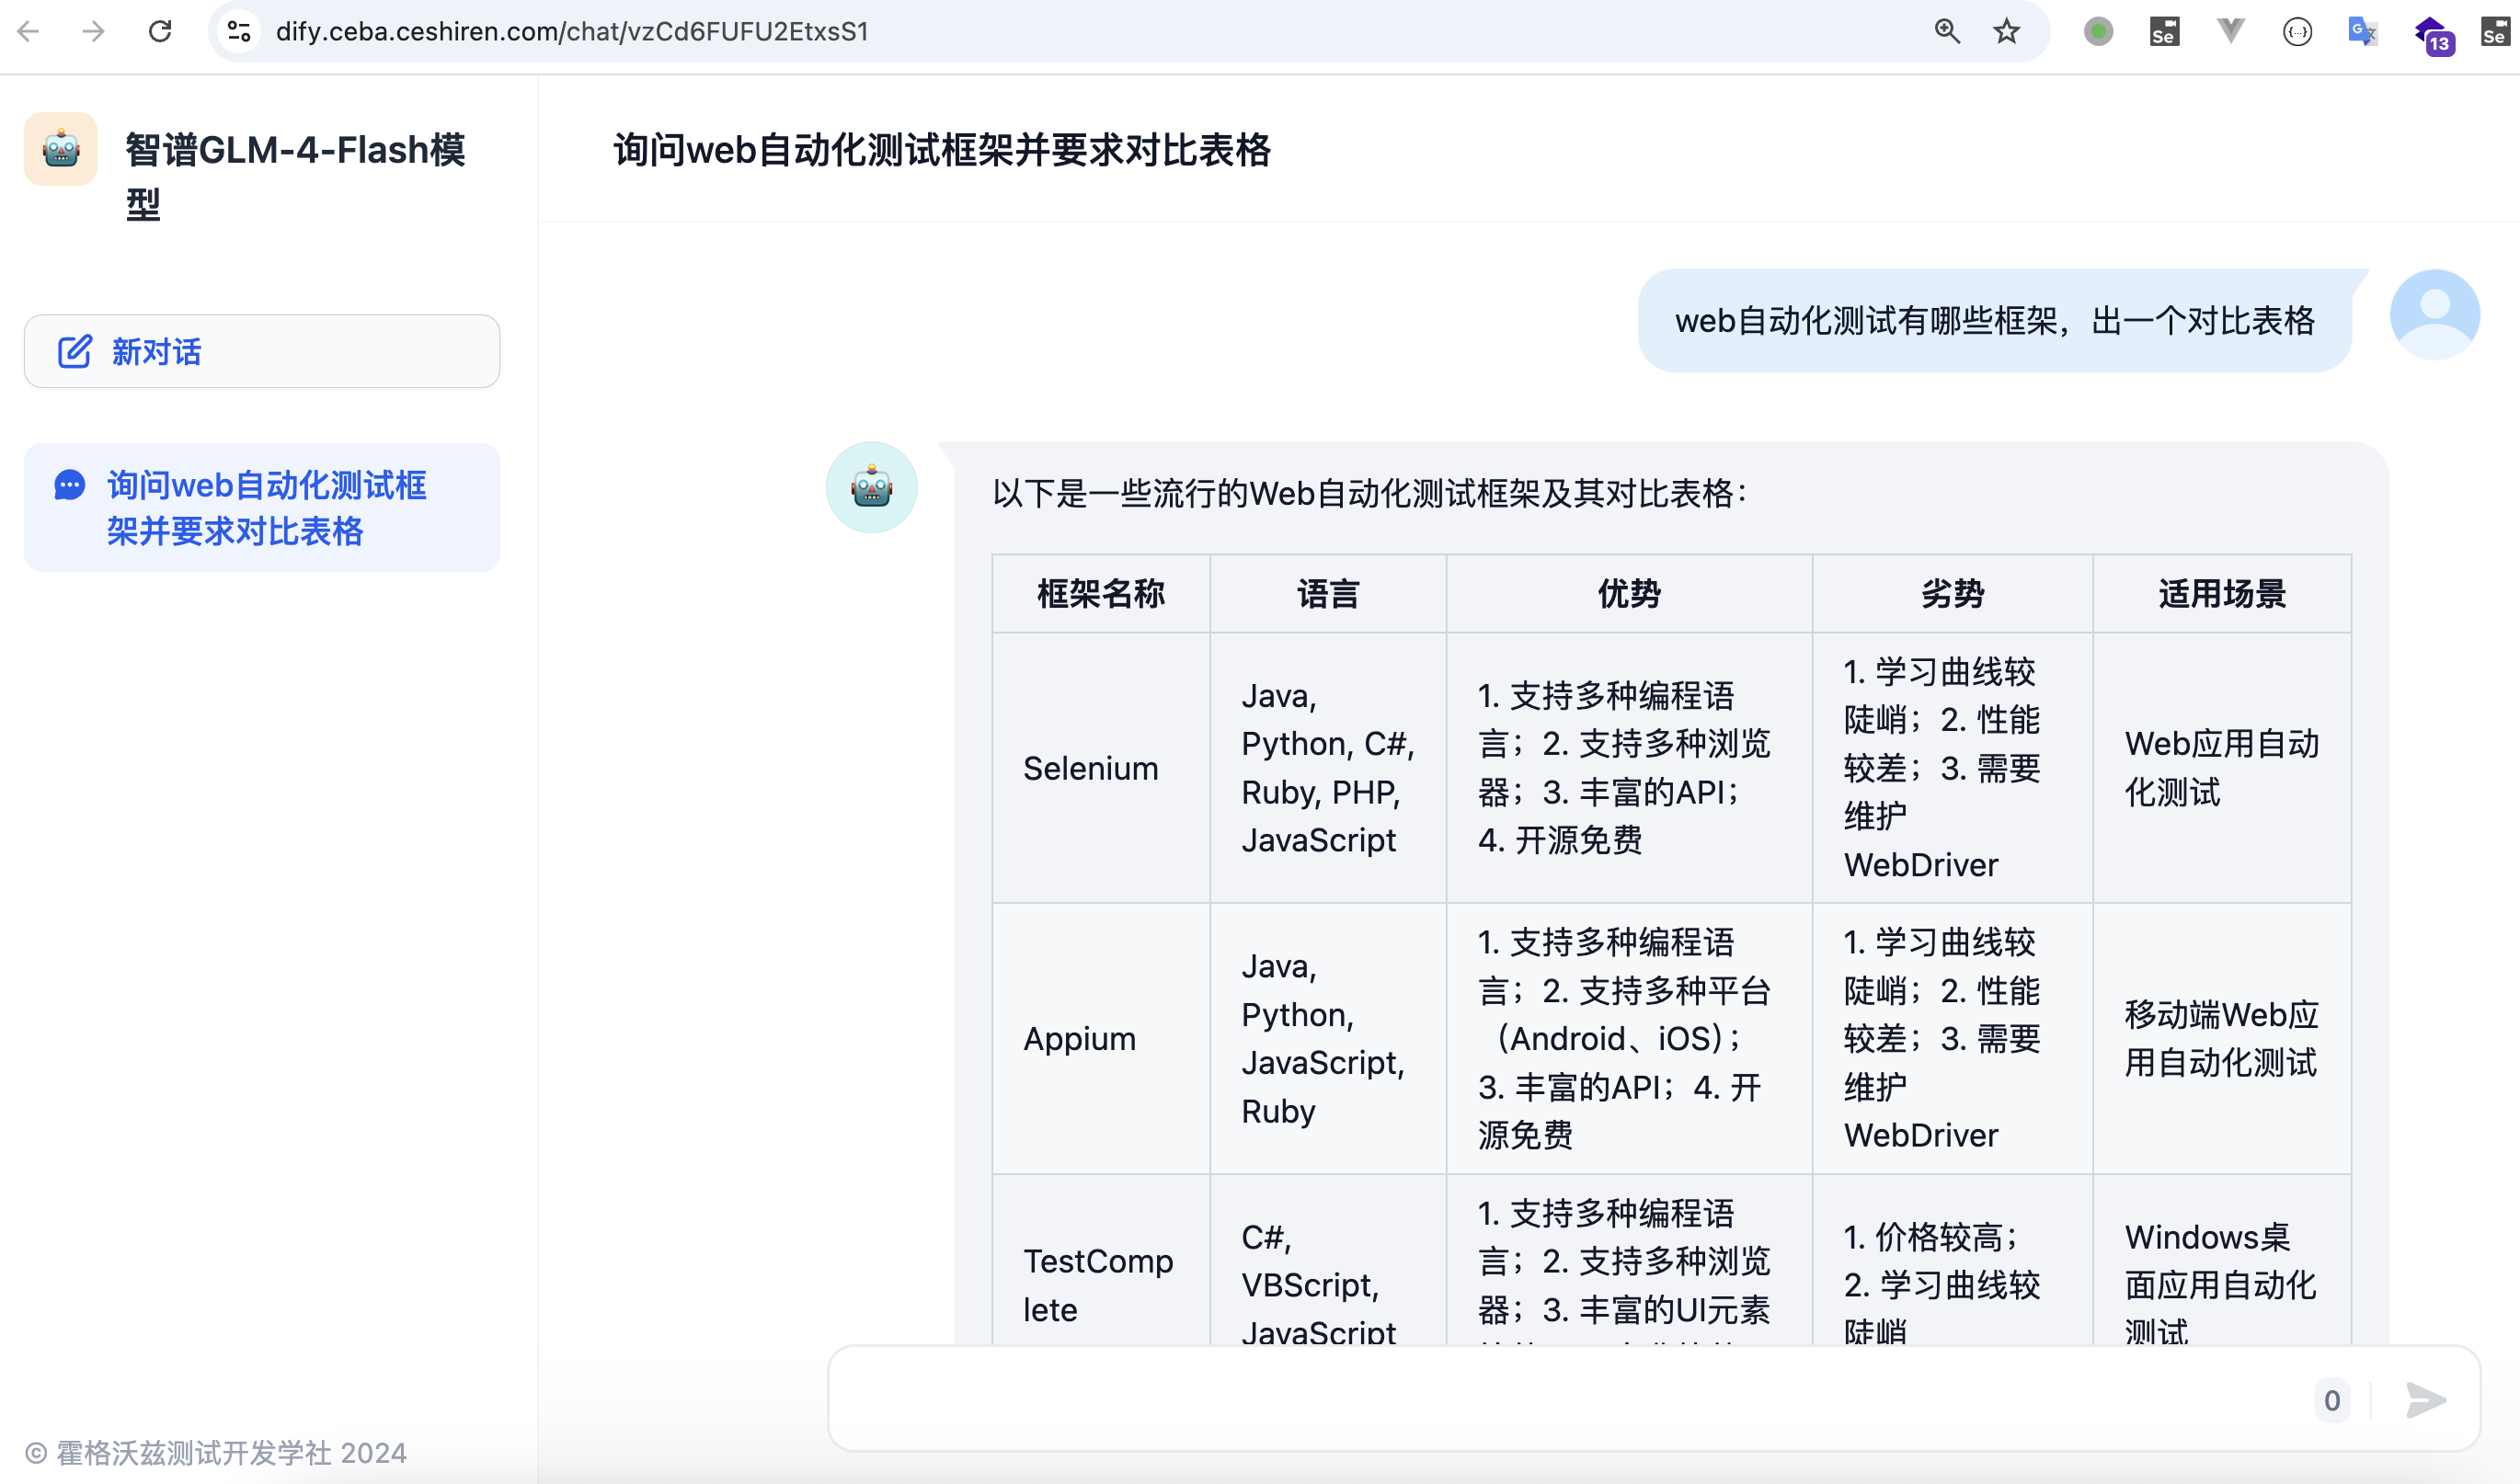
Task: Click the address bar URL
Action: [572, 31]
